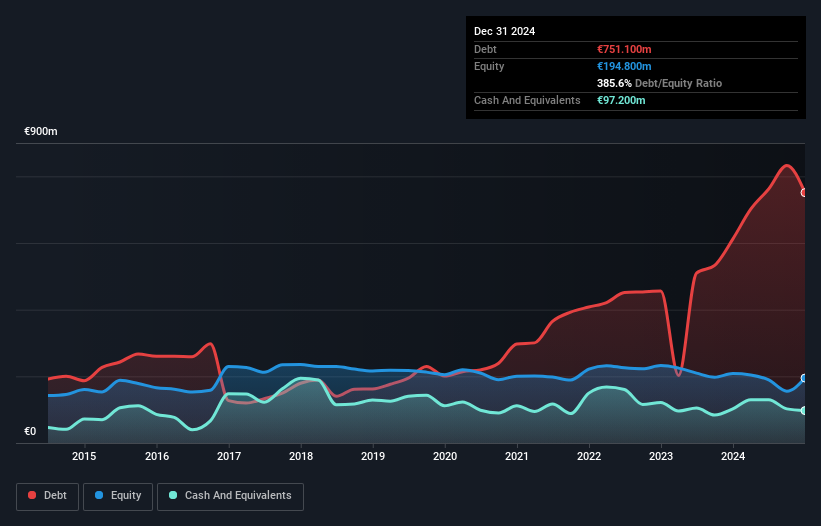Click the 2019 x-axis label

click(373, 456)
